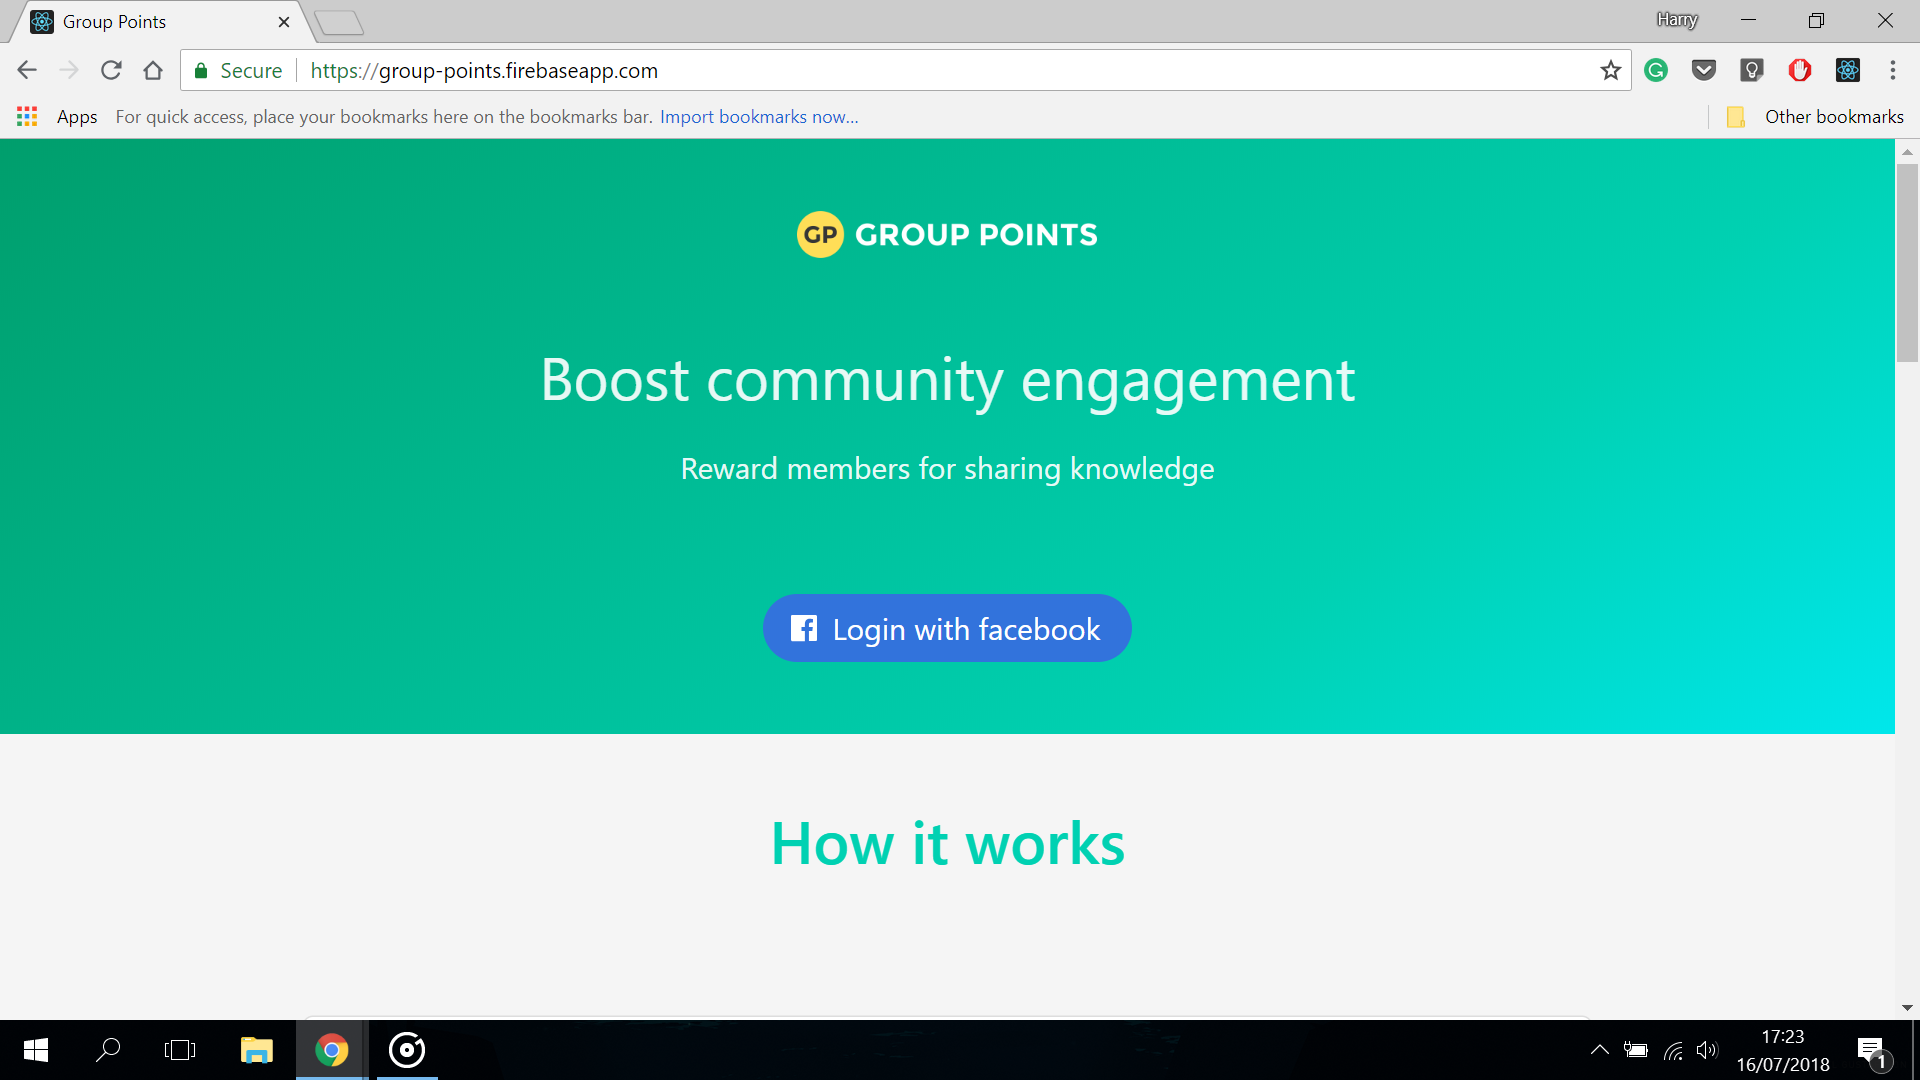Open File Explorer from the taskbar

click(x=256, y=1050)
